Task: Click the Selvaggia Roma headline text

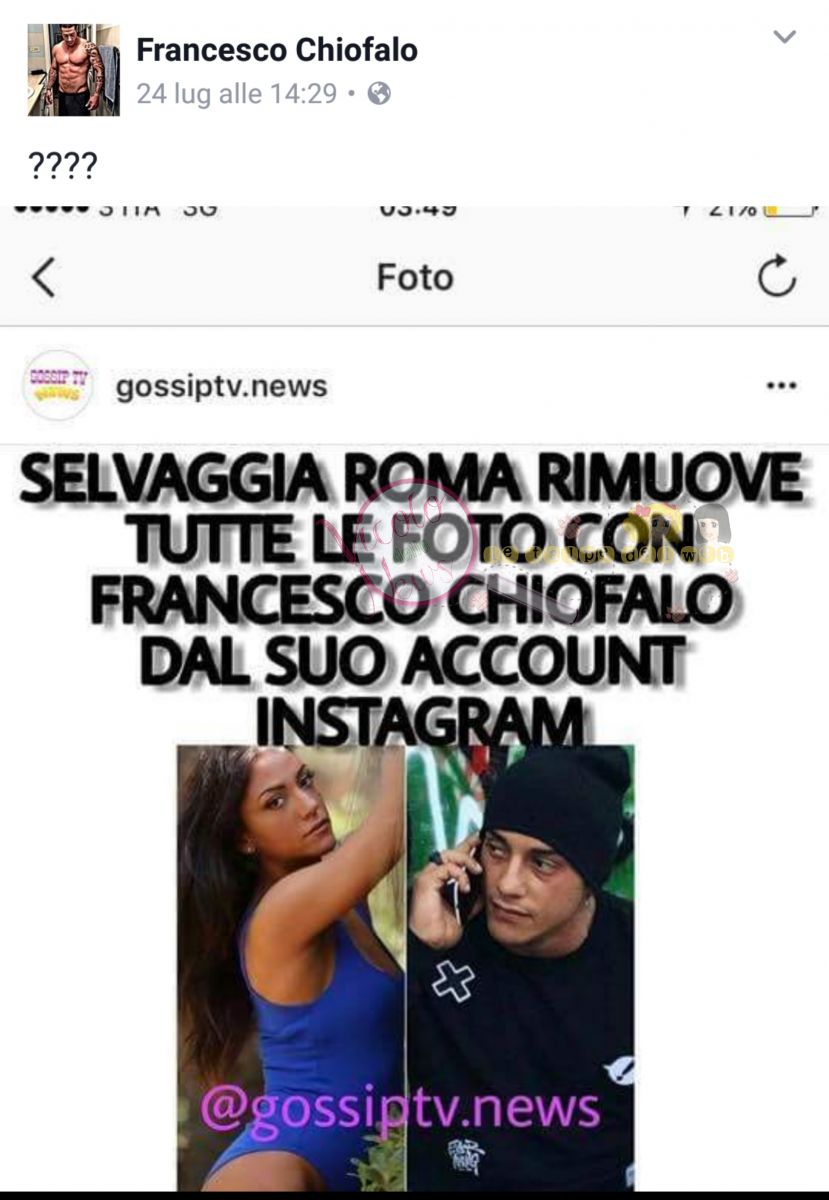Action: tap(411, 598)
